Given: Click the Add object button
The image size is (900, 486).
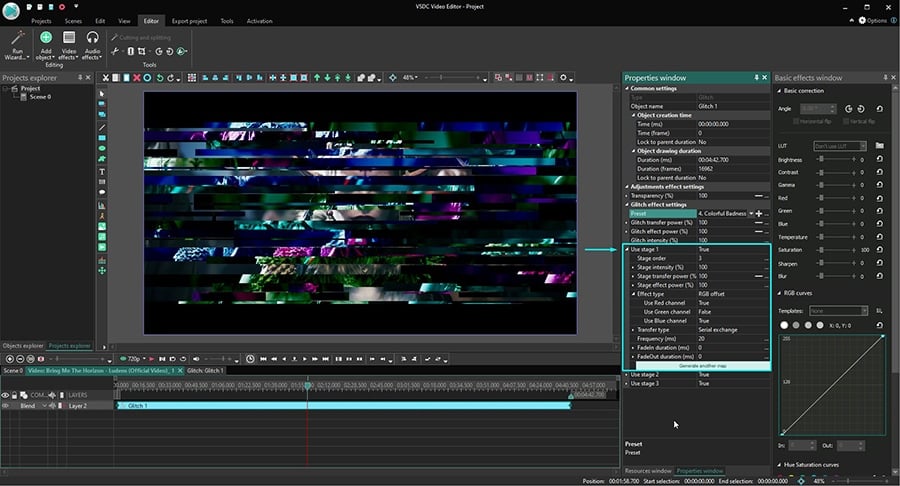Looking at the screenshot, I should tap(45, 46).
